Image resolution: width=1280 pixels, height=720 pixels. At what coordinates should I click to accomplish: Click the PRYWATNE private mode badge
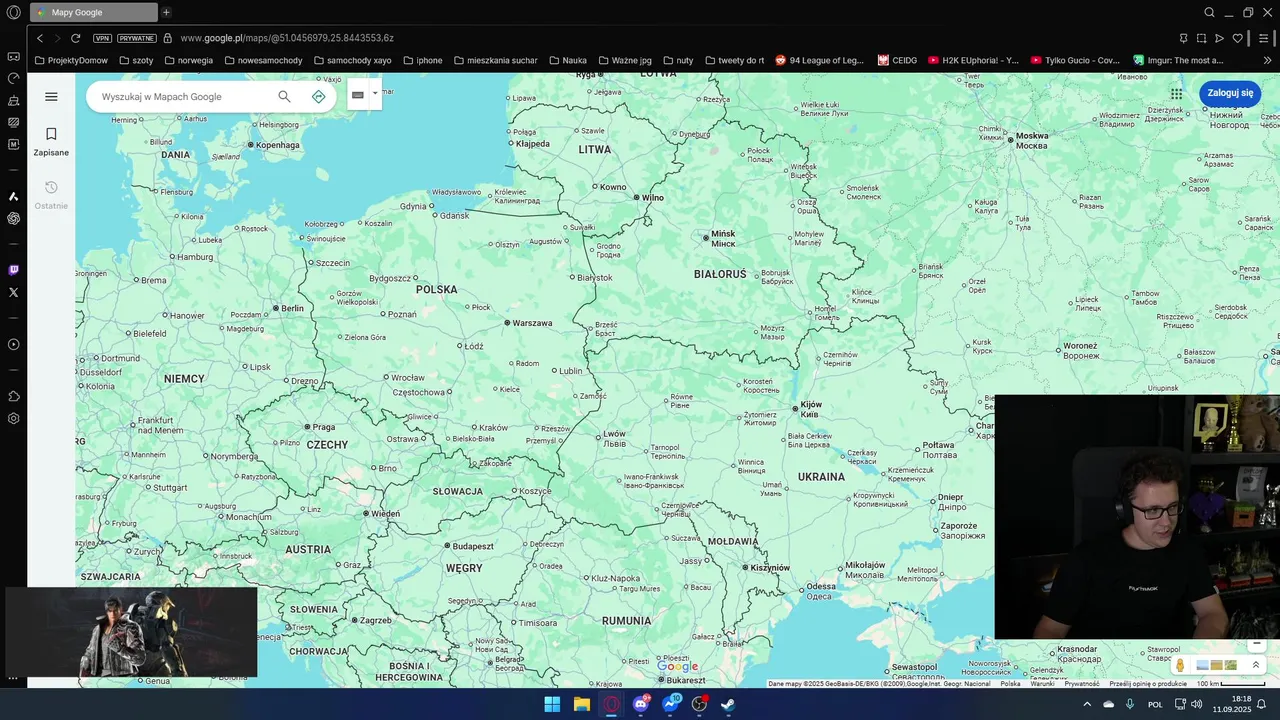136,38
